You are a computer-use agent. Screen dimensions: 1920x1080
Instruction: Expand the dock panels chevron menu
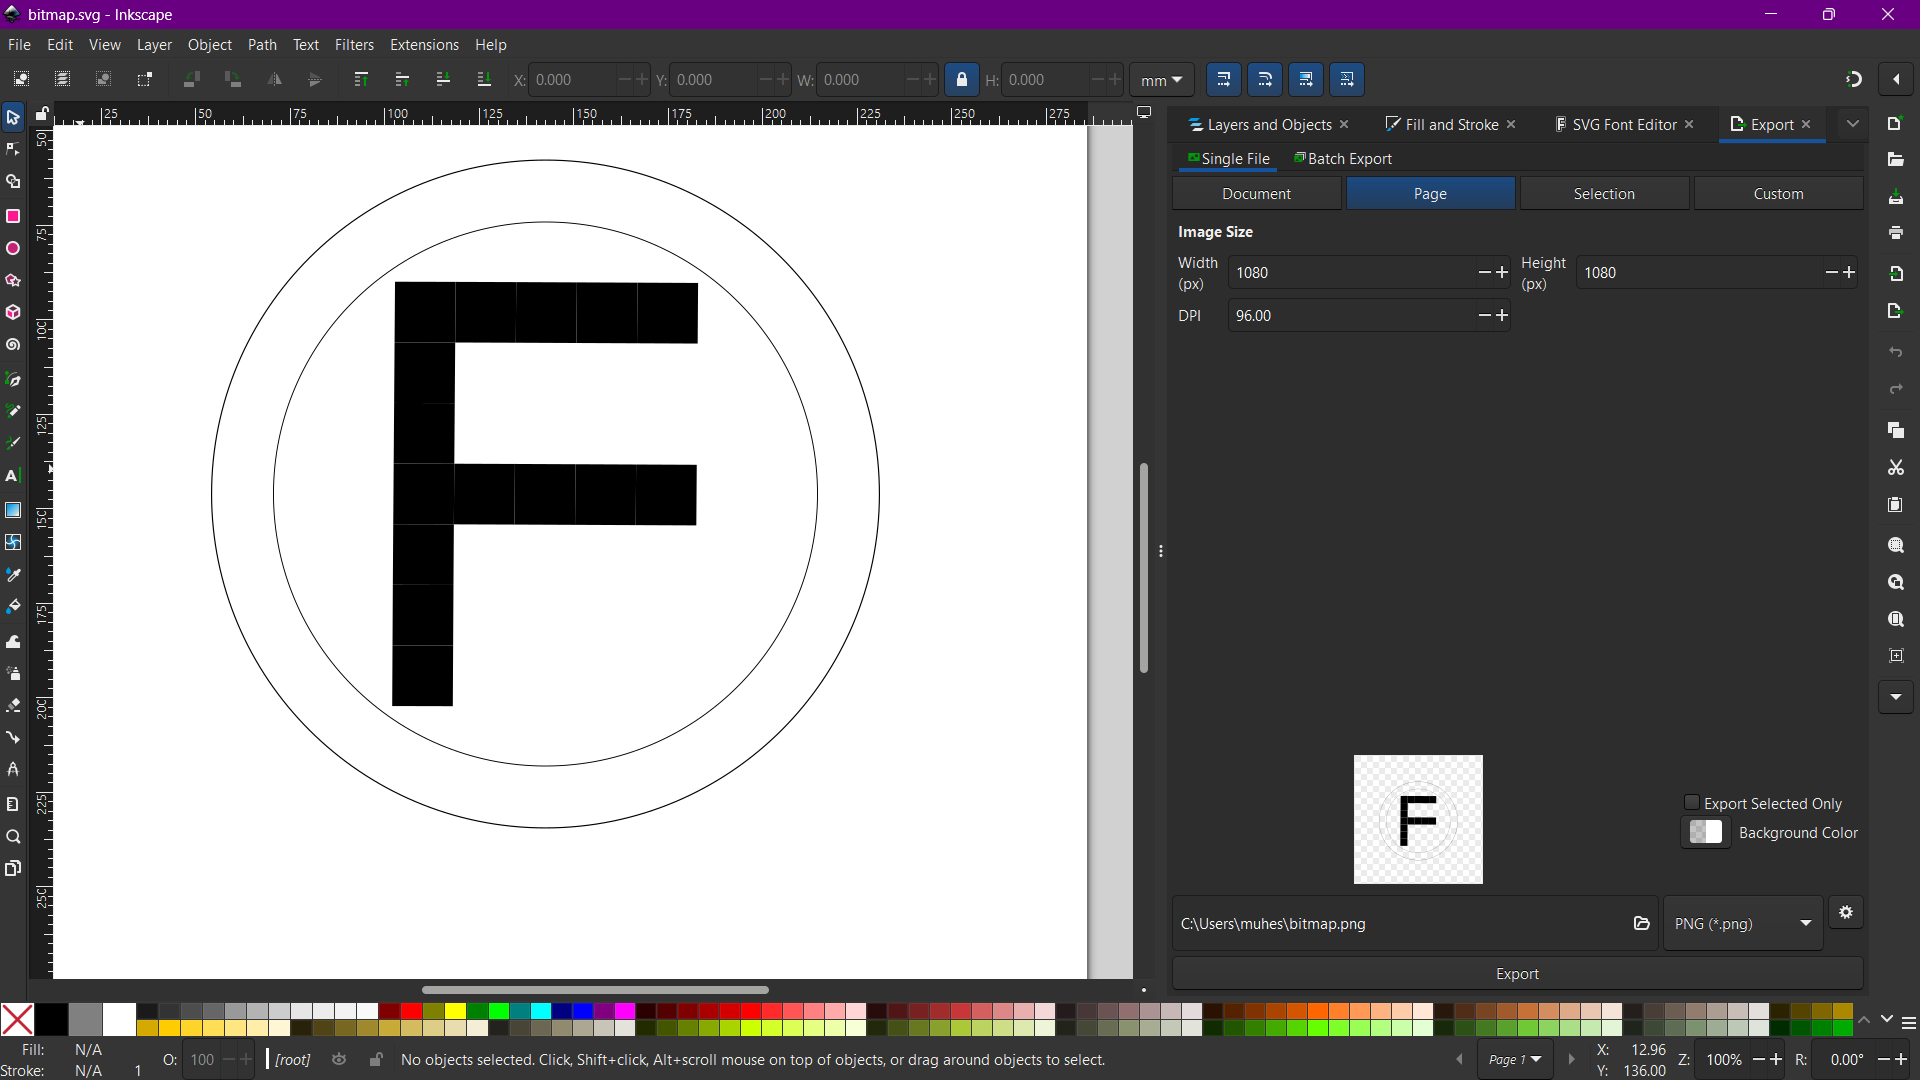1853,124
